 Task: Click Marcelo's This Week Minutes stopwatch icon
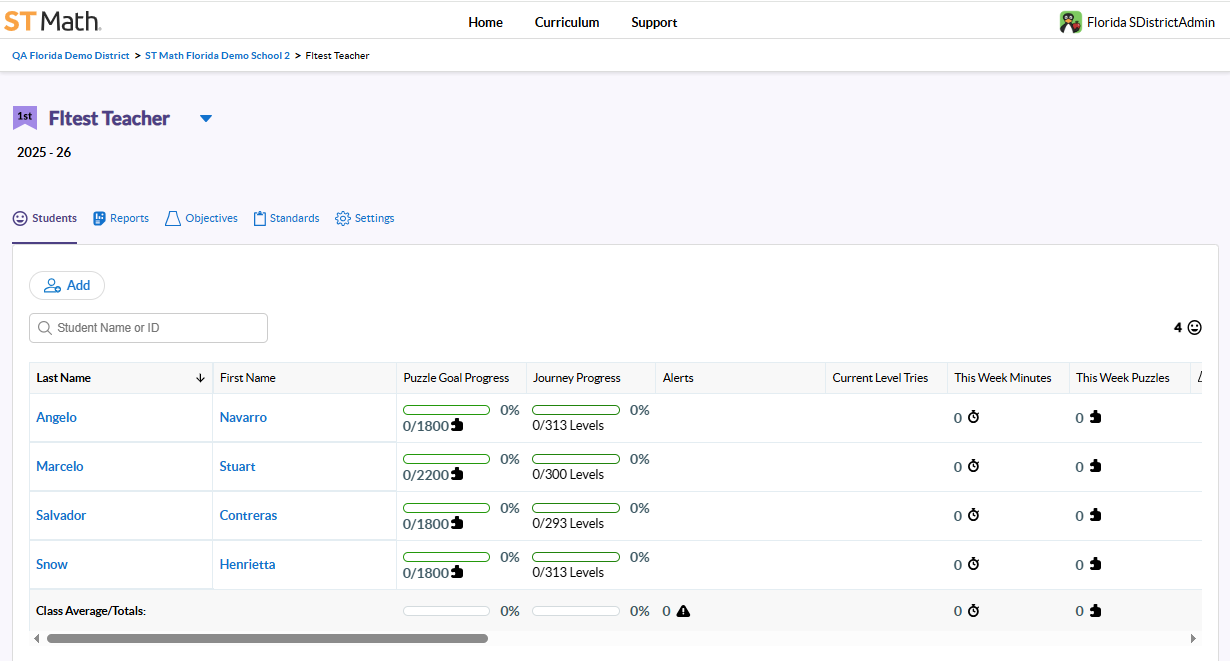[973, 466]
